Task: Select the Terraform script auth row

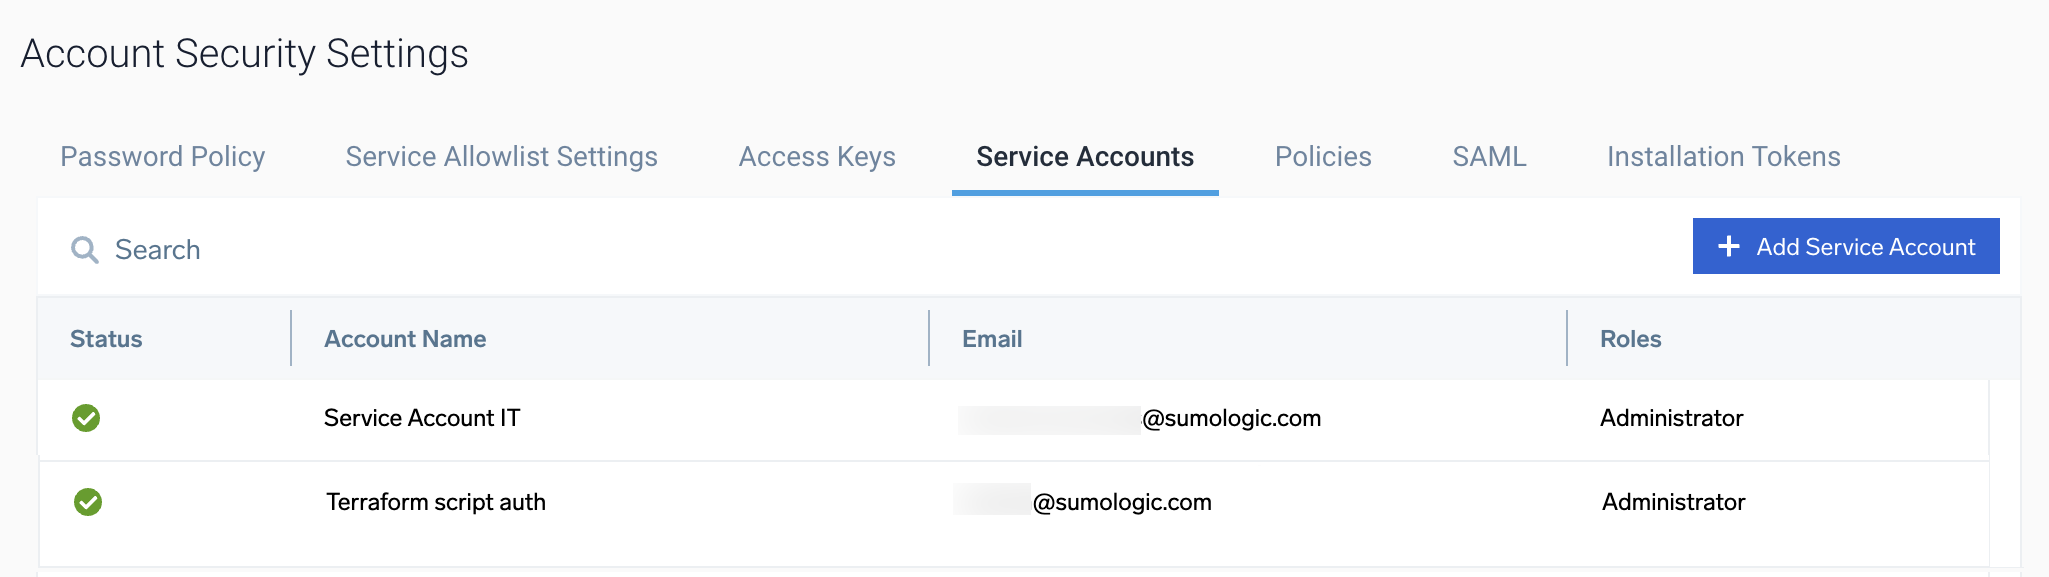Action: point(435,502)
